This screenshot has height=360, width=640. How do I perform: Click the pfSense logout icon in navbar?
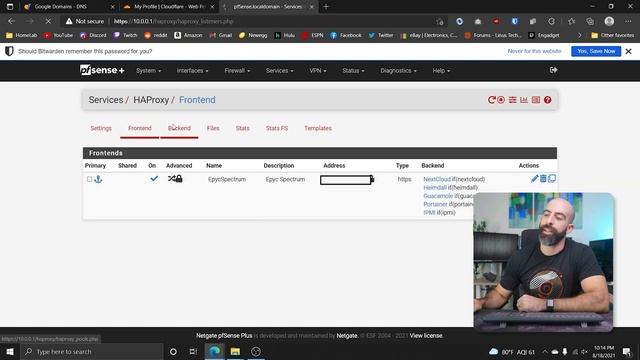coord(553,70)
